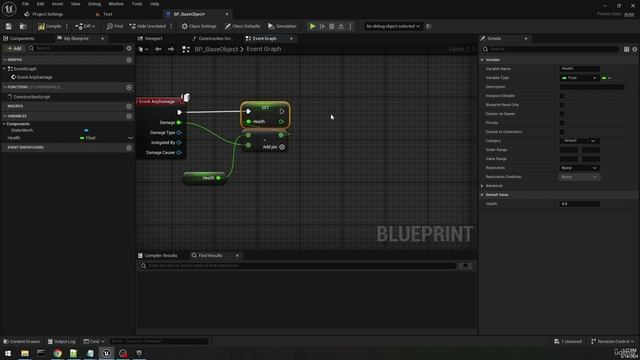Click the browse to asset icon
This screenshot has width=640, height=360.
coord(23,26)
